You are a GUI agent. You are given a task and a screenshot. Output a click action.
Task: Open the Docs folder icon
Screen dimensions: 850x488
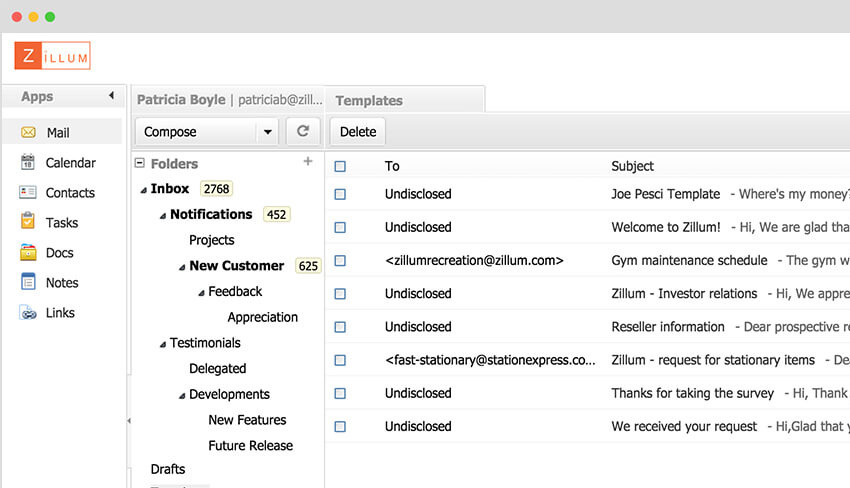[x=28, y=252]
